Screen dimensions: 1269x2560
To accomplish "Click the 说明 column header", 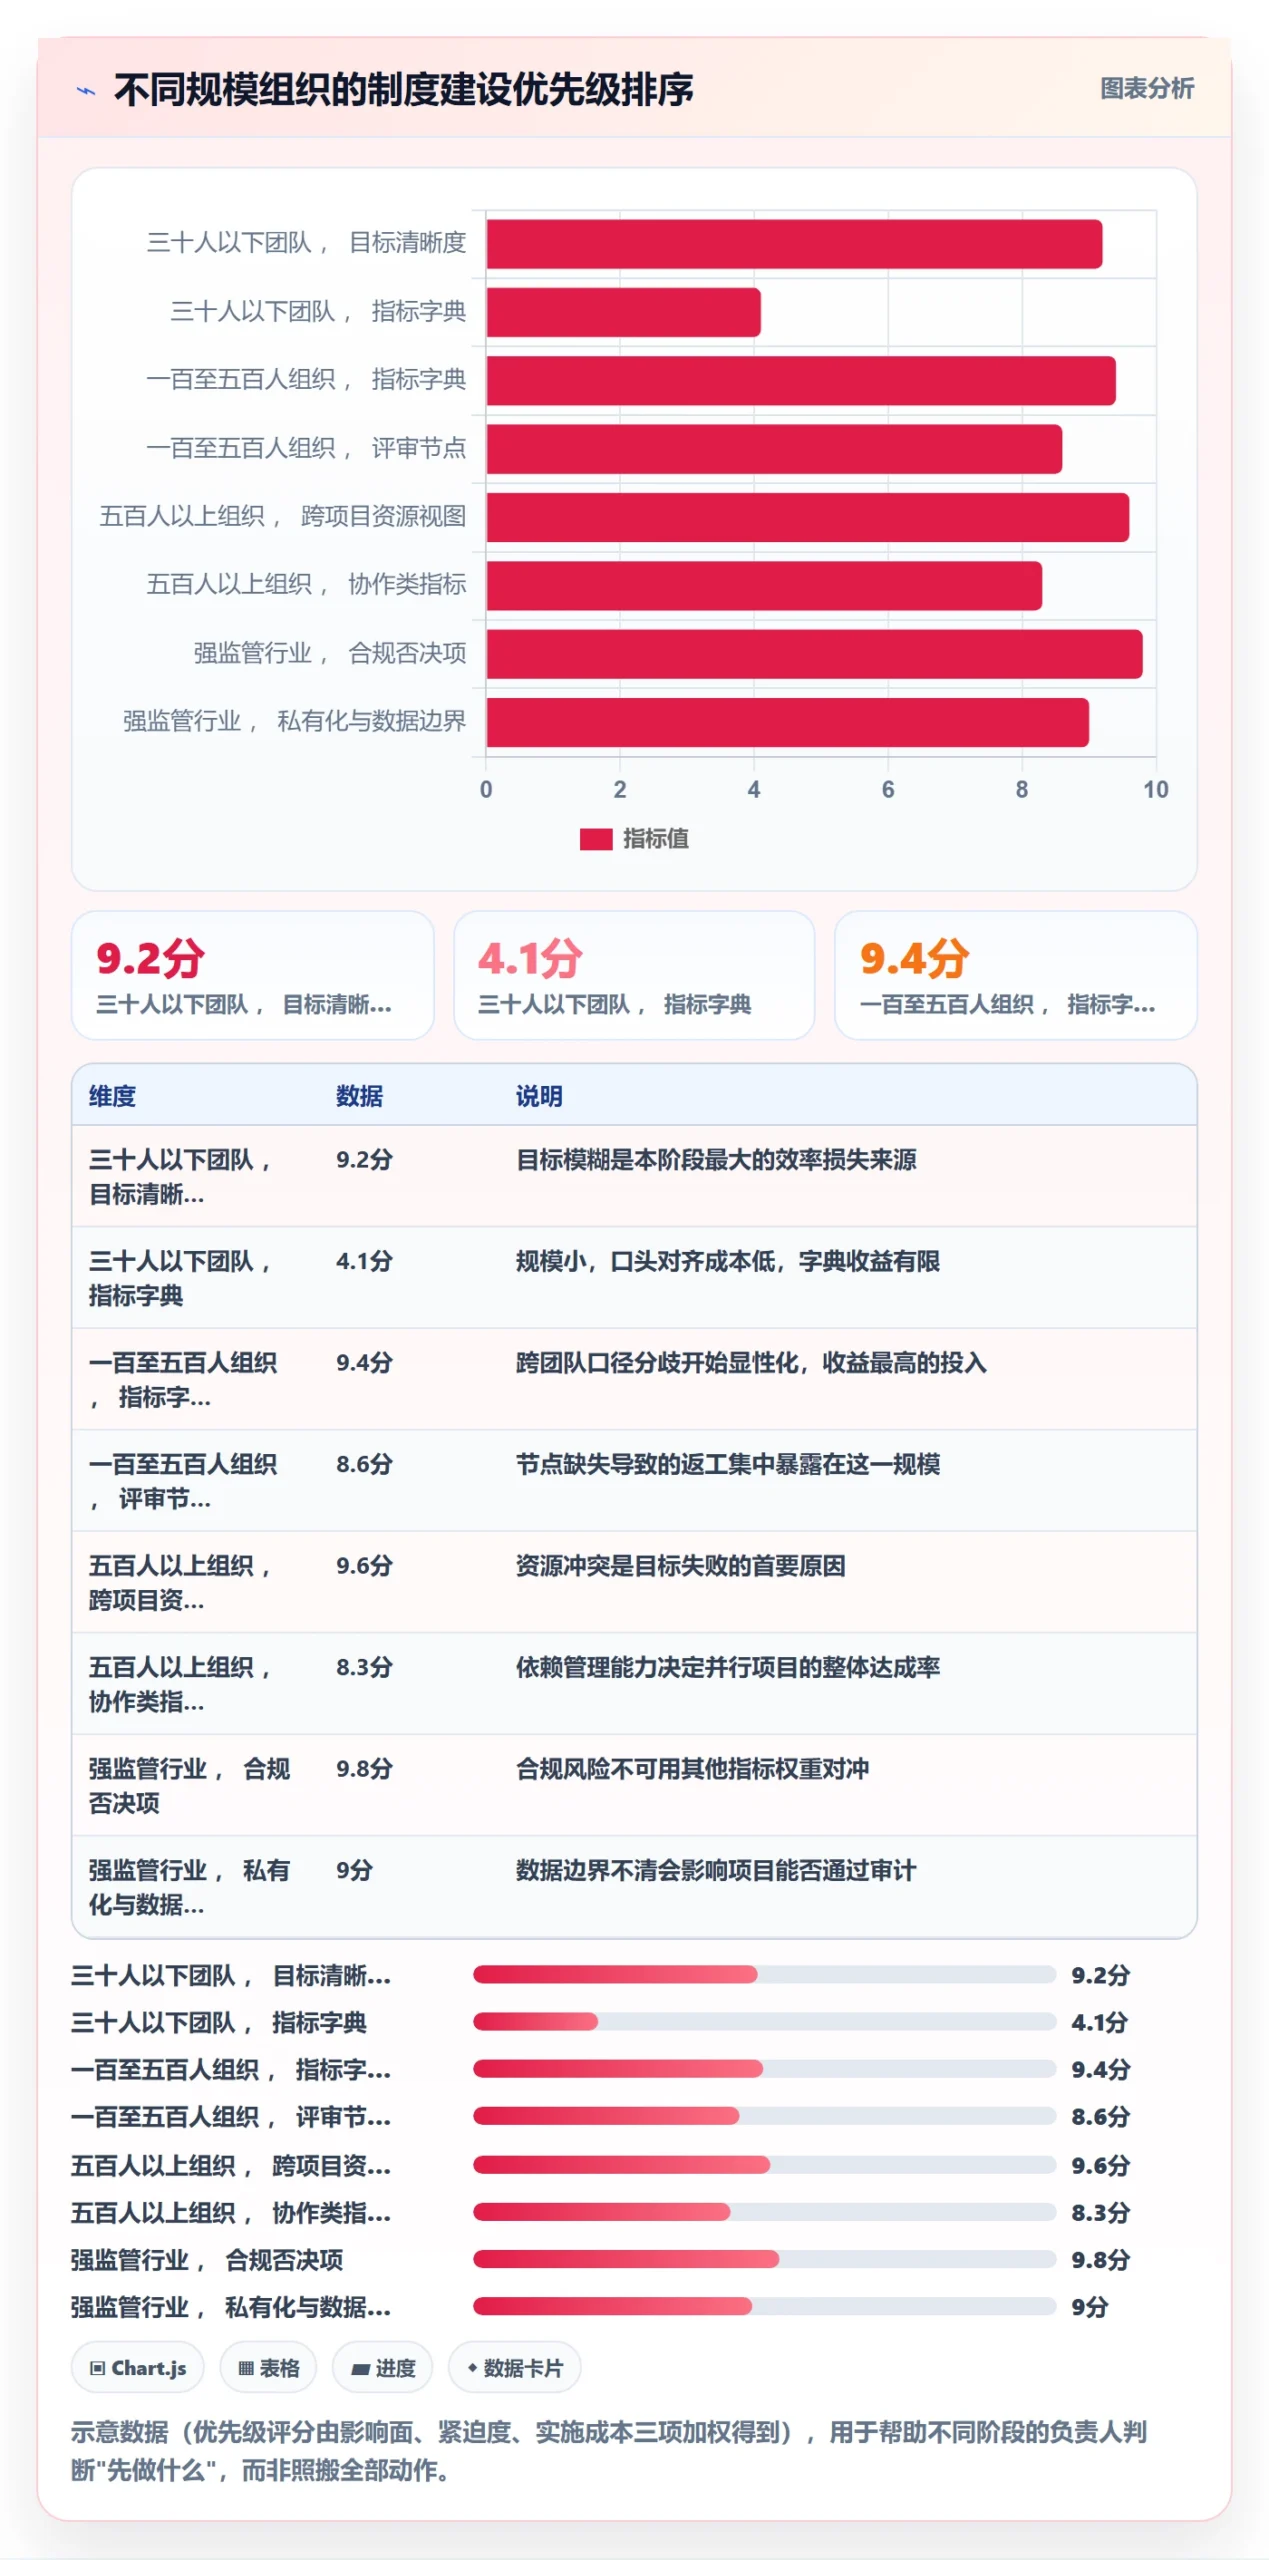I will (539, 1095).
